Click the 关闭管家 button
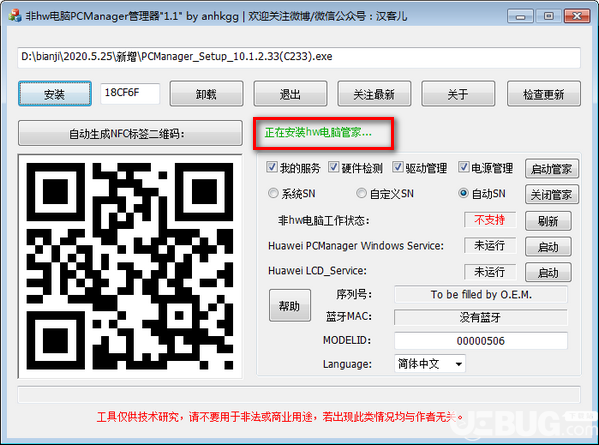Viewport: 599px width, 445px height. pyautogui.click(x=552, y=194)
